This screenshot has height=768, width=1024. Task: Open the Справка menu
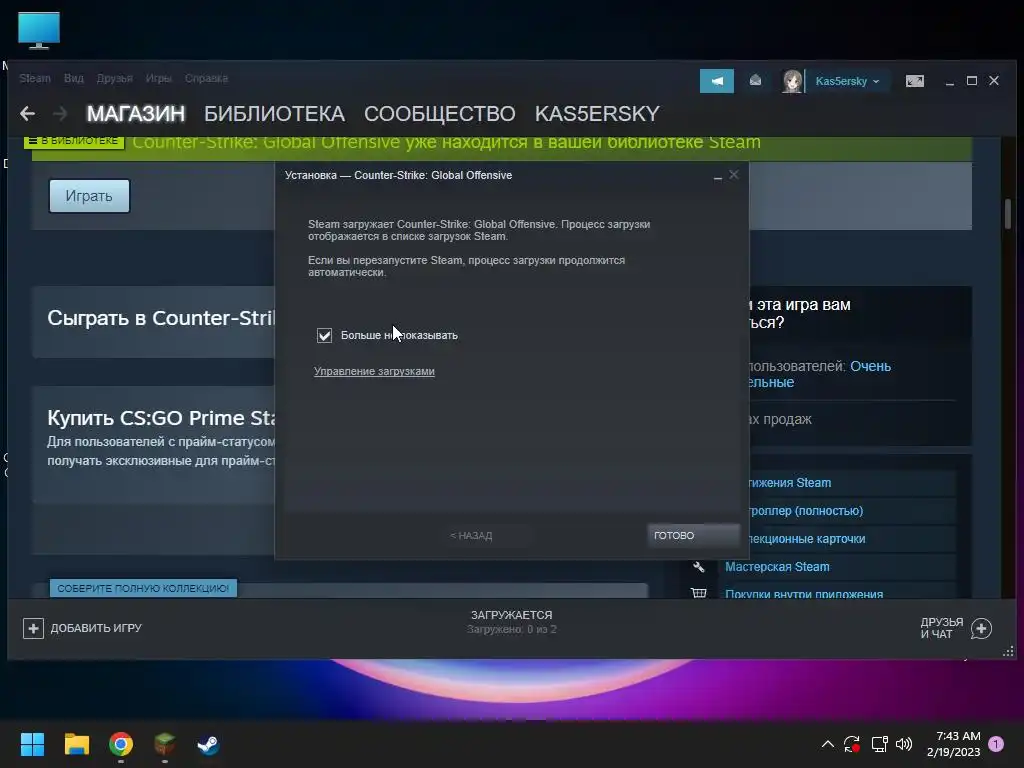click(206, 78)
